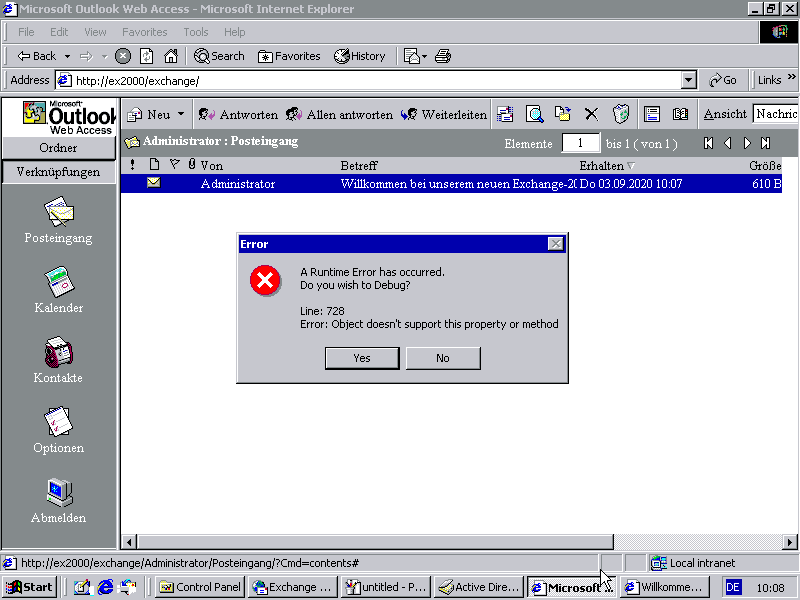Click the Go button

point(723,80)
